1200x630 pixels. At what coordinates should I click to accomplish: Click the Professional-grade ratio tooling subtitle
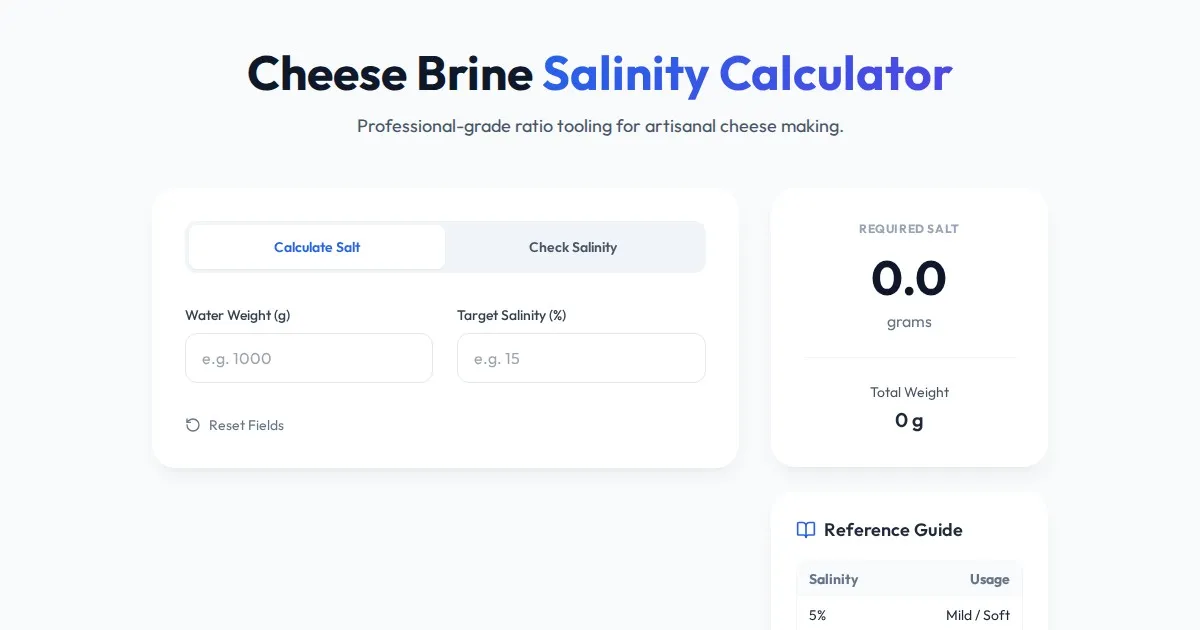600,127
